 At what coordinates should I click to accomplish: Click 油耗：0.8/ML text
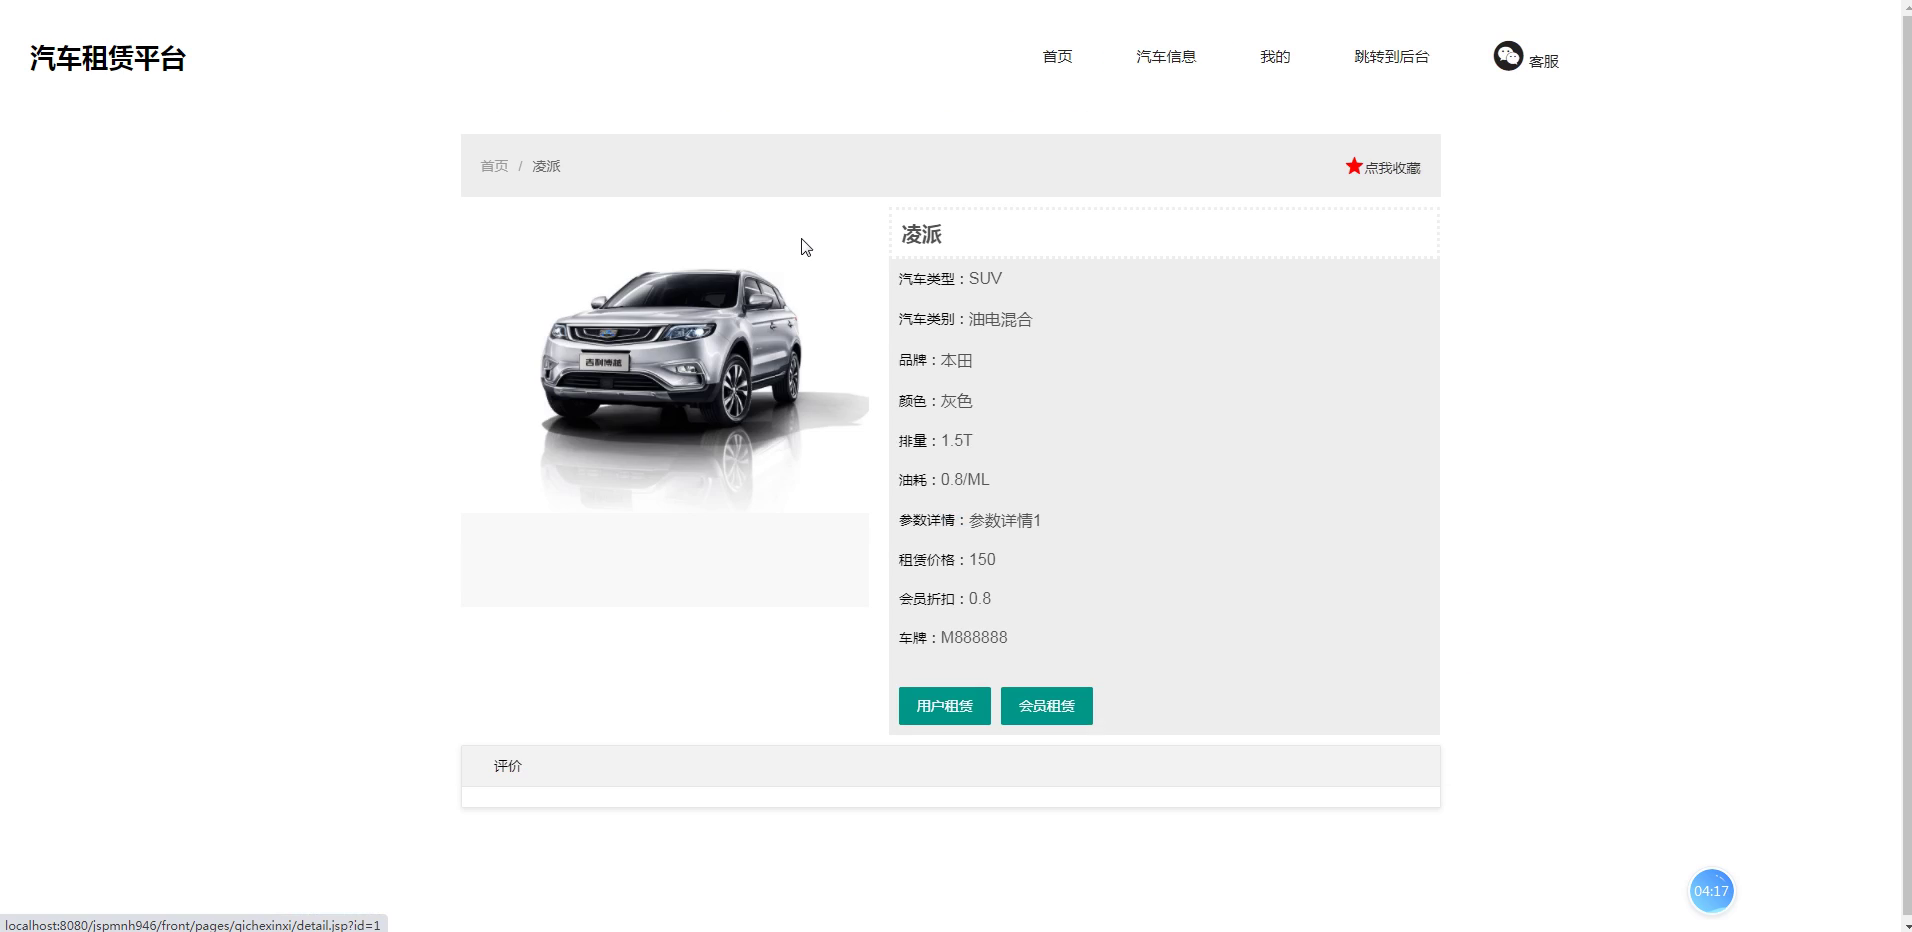(x=944, y=480)
